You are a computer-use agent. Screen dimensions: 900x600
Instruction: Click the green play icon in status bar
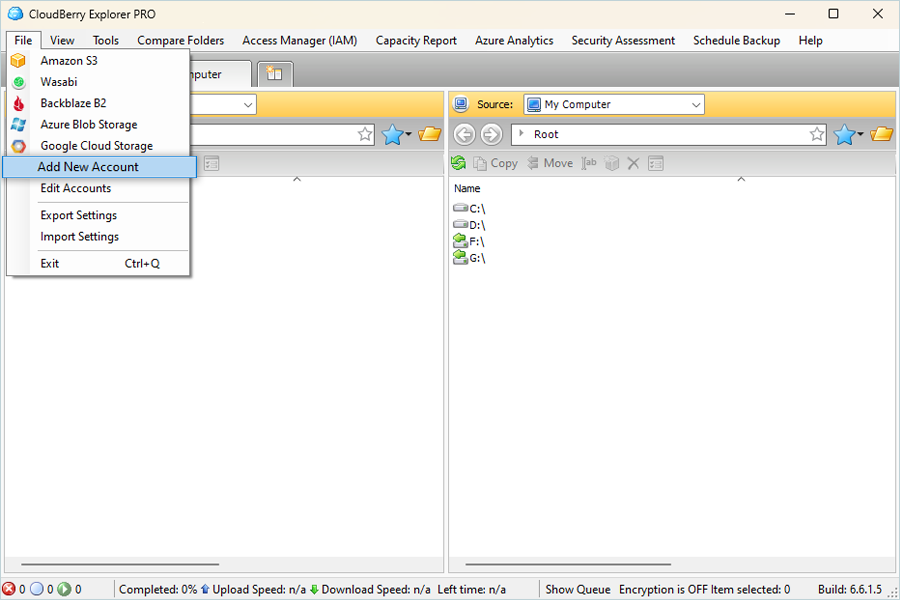pyautogui.click(x=64, y=589)
